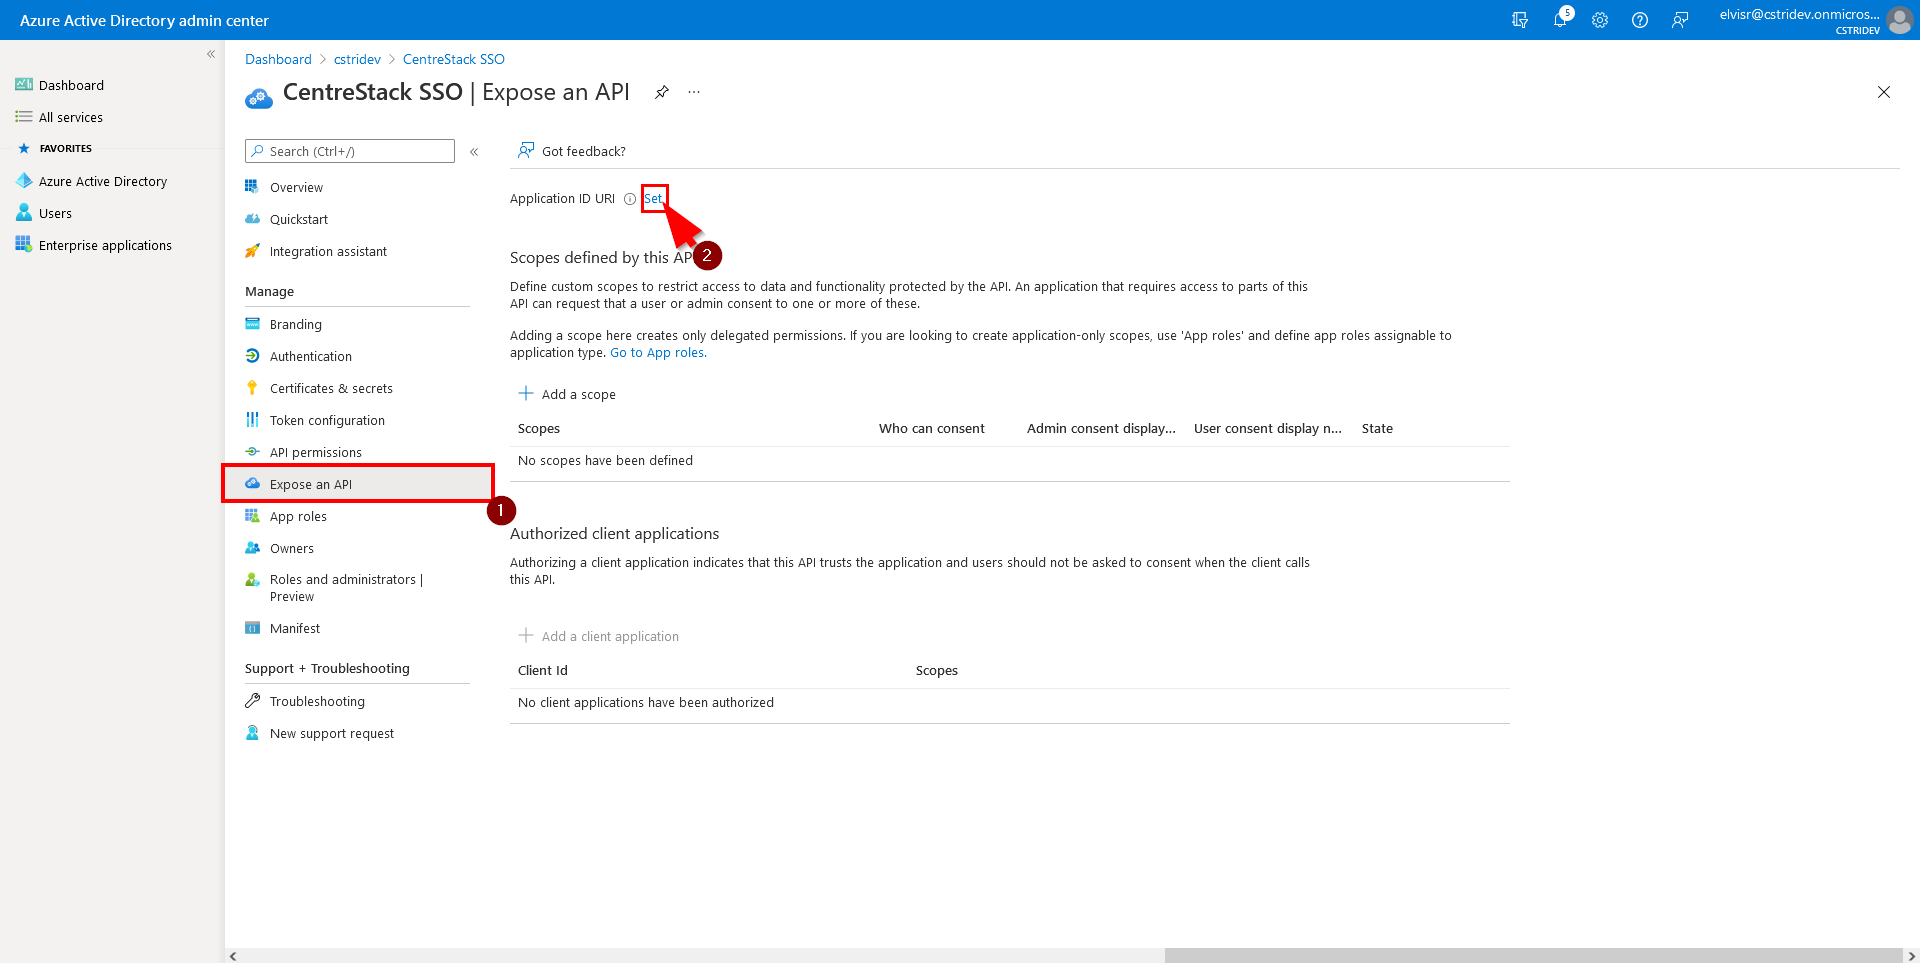1920x963 pixels.
Task: Open New support request
Action: tap(331, 733)
